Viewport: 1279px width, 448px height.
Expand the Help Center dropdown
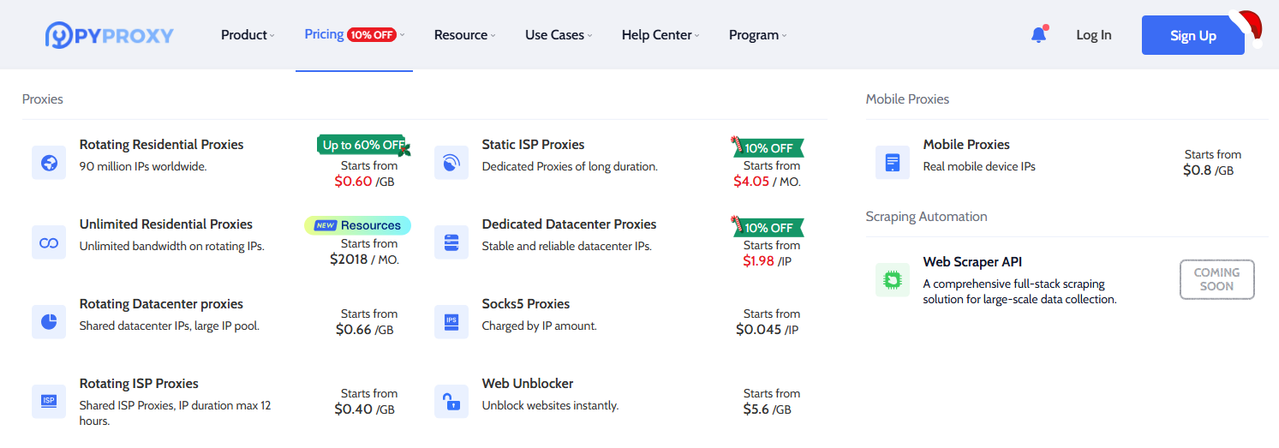(660, 35)
